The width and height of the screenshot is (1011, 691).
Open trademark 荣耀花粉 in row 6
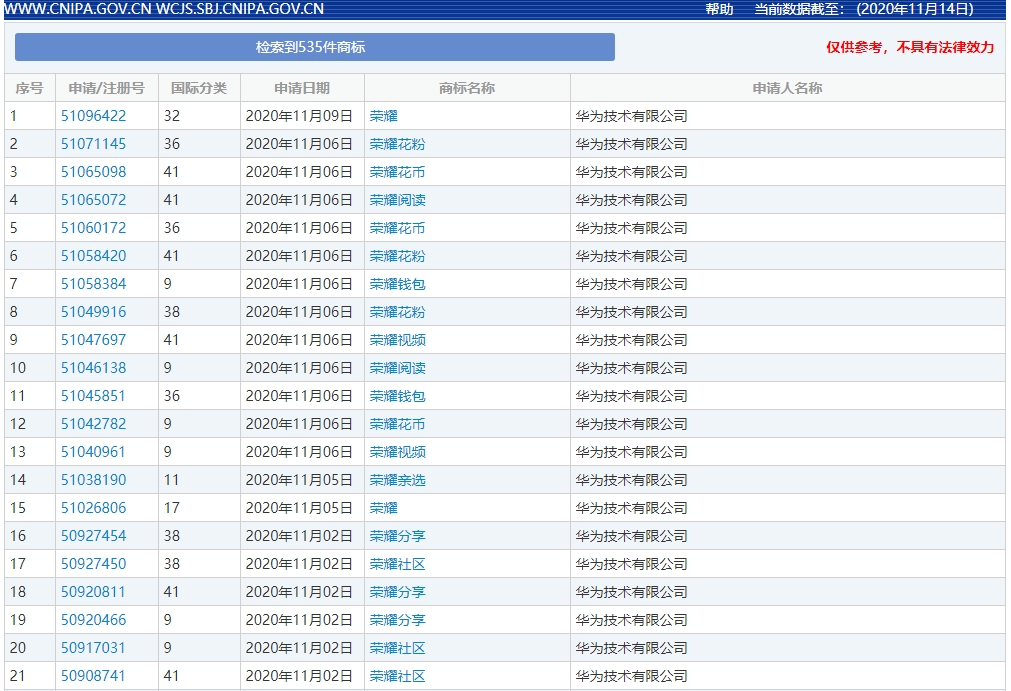(397, 256)
